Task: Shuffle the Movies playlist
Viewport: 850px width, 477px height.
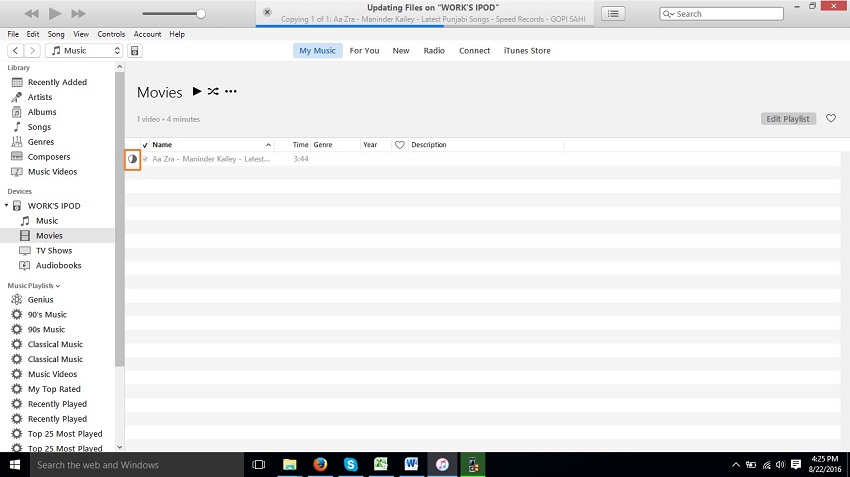Action: (213, 92)
